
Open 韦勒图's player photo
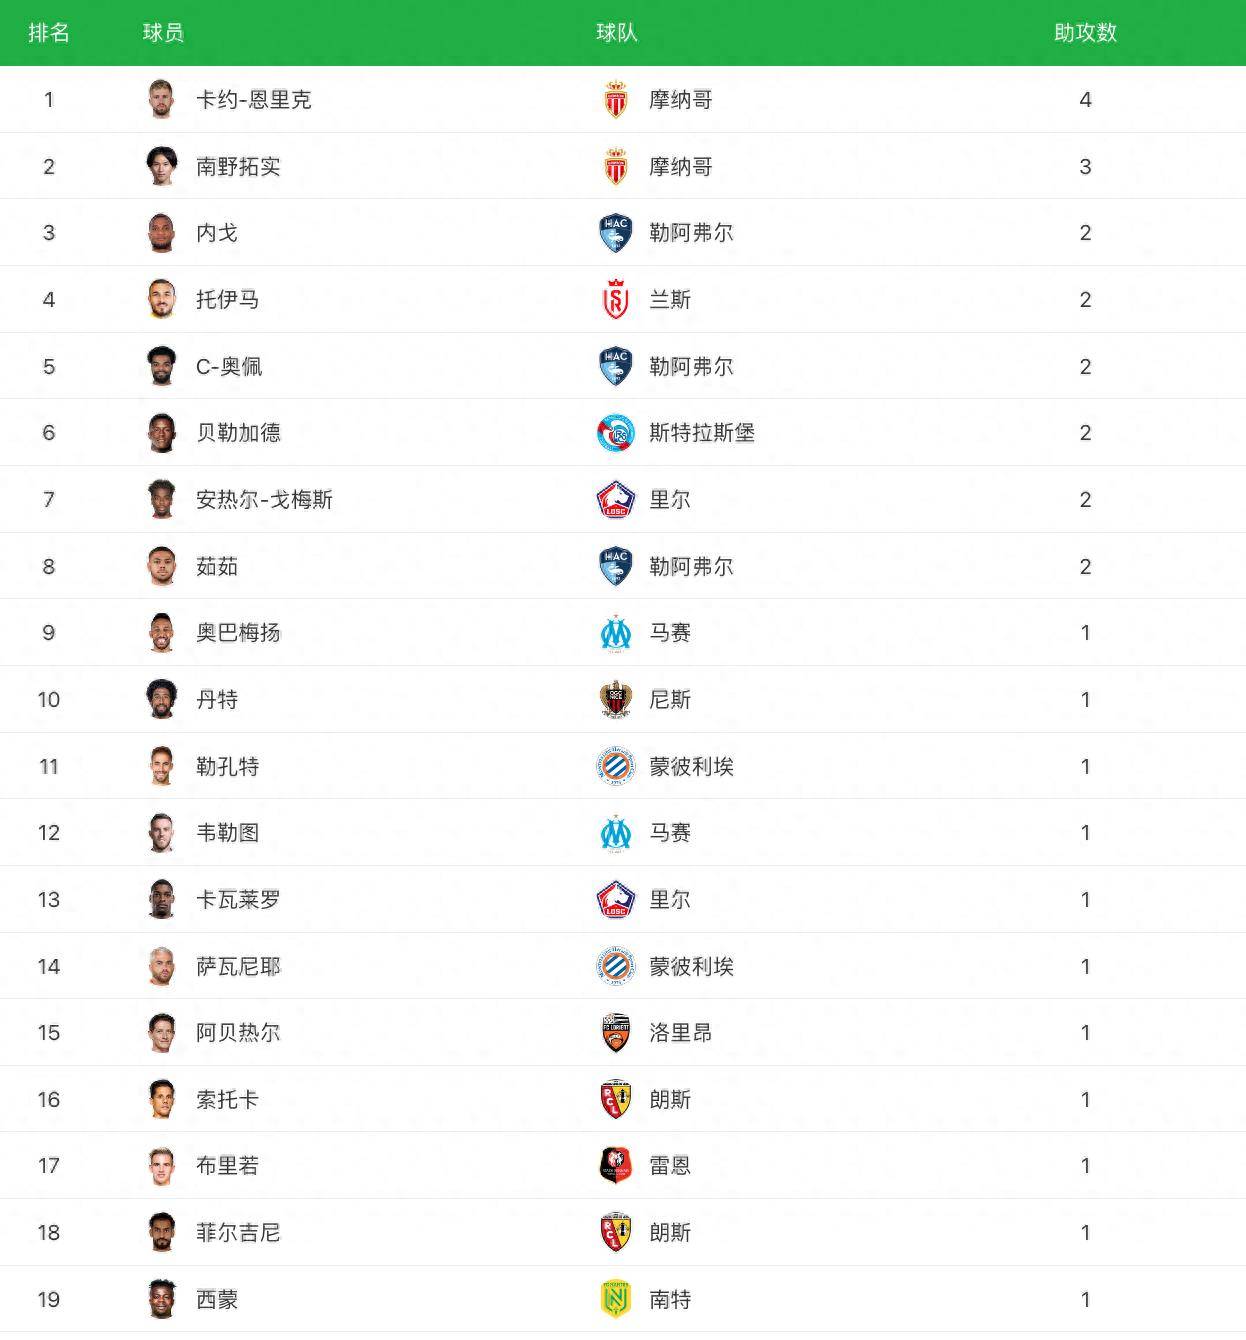point(161,832)
